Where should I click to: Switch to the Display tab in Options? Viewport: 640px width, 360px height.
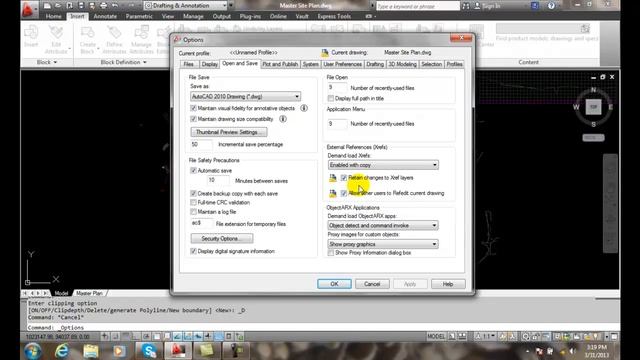coord(209,64)
